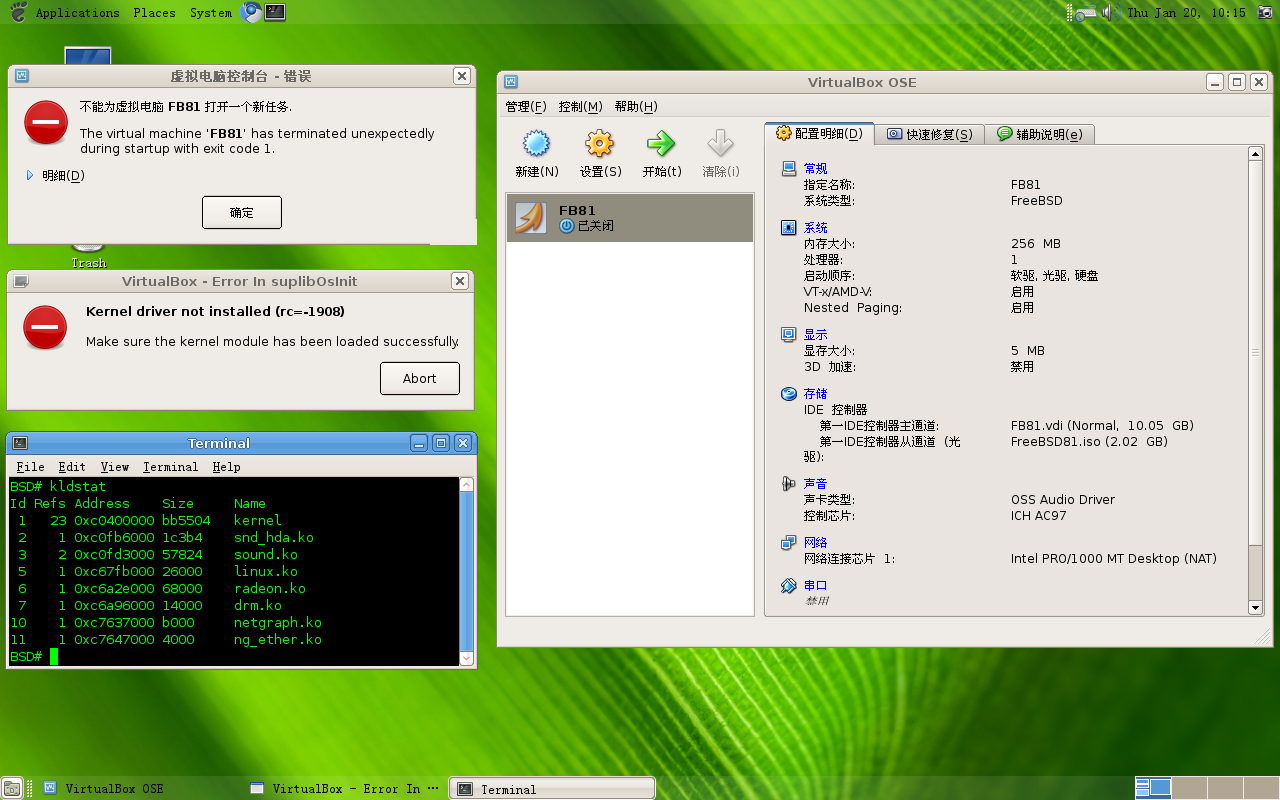1280x800 pixels.
Task: Click the VirtualBox OSE window menu icon
Action: pyautogui.click(x=511, y=83)
